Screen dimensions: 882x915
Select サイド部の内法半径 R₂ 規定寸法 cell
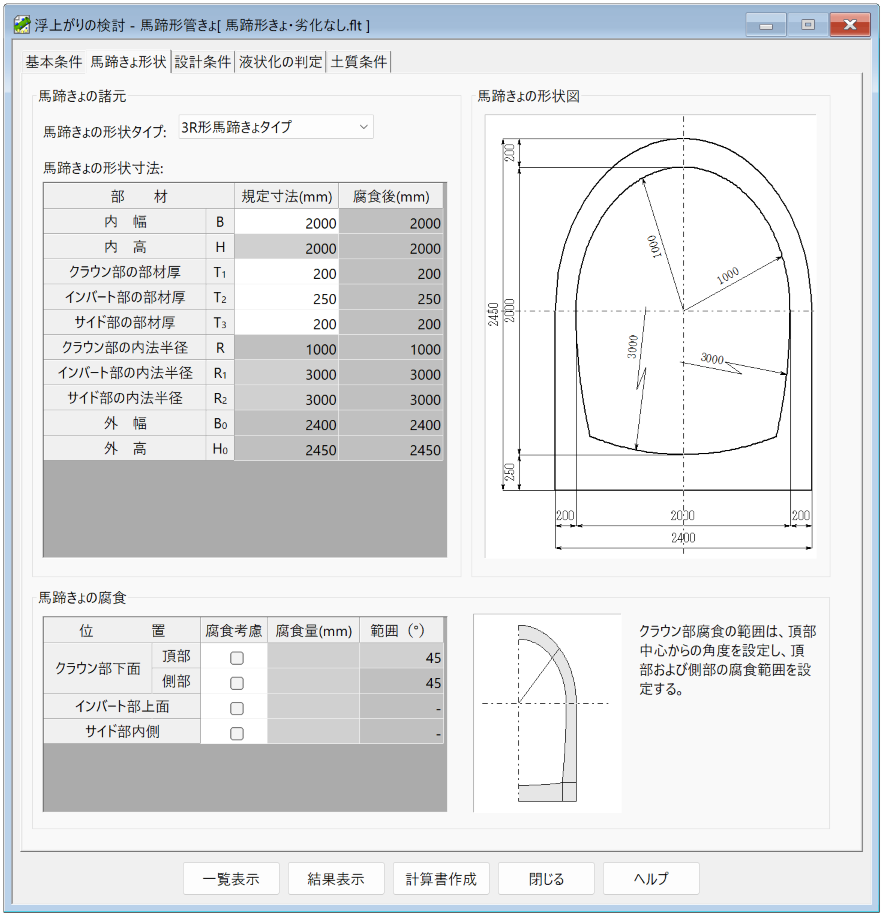287,399
